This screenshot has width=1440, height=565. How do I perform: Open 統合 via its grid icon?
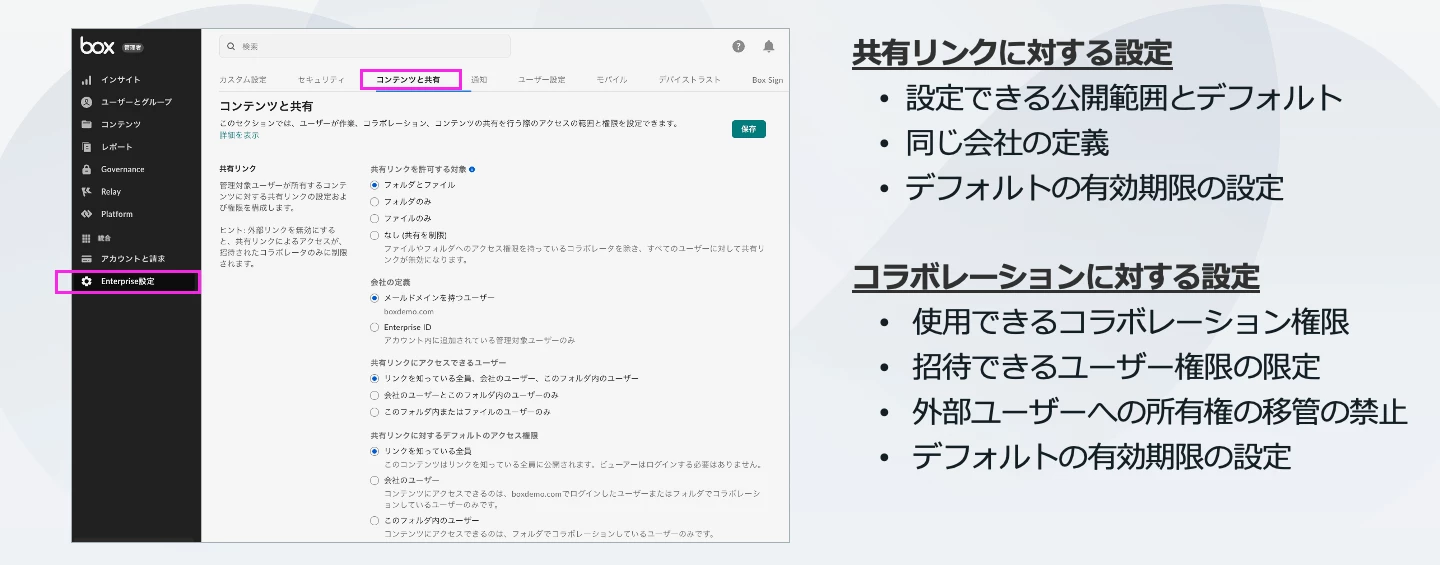tap(87, 238)
